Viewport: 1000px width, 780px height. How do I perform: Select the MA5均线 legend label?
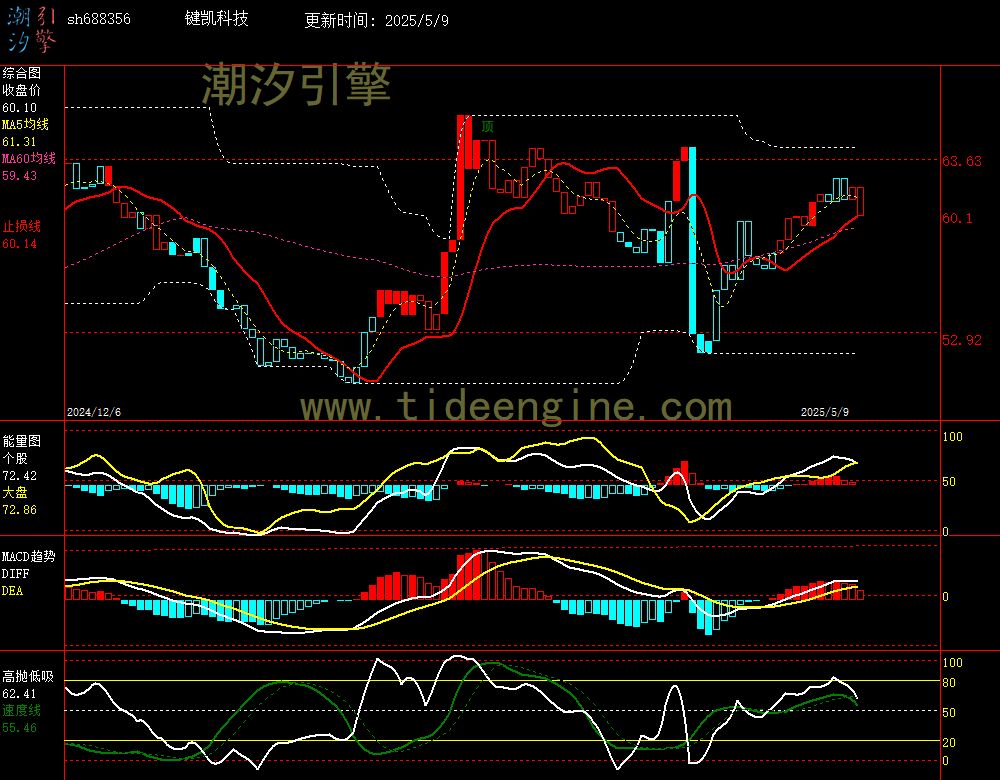pos(25,124)
